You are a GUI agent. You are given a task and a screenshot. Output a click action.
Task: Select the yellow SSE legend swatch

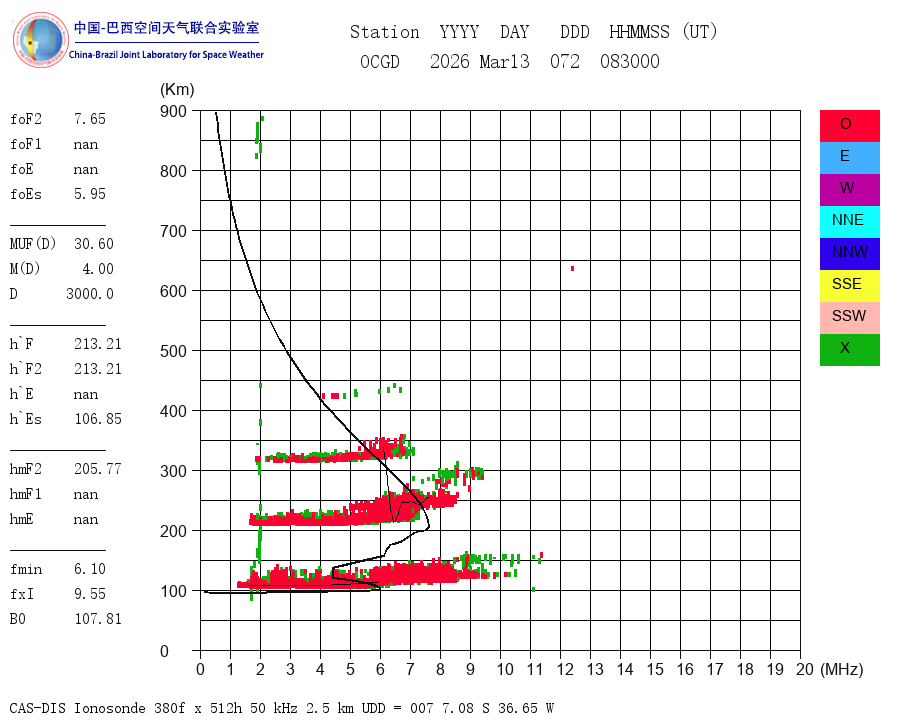849,286
